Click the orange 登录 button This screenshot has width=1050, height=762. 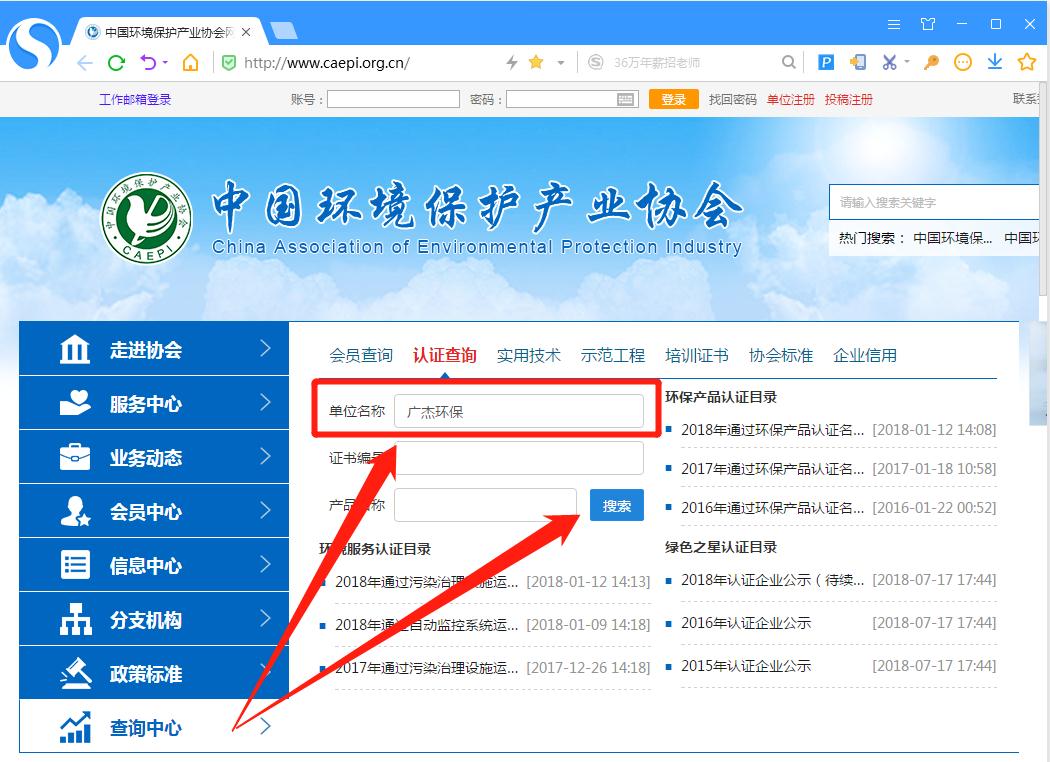pyautogui.click(x=674, y=100)
